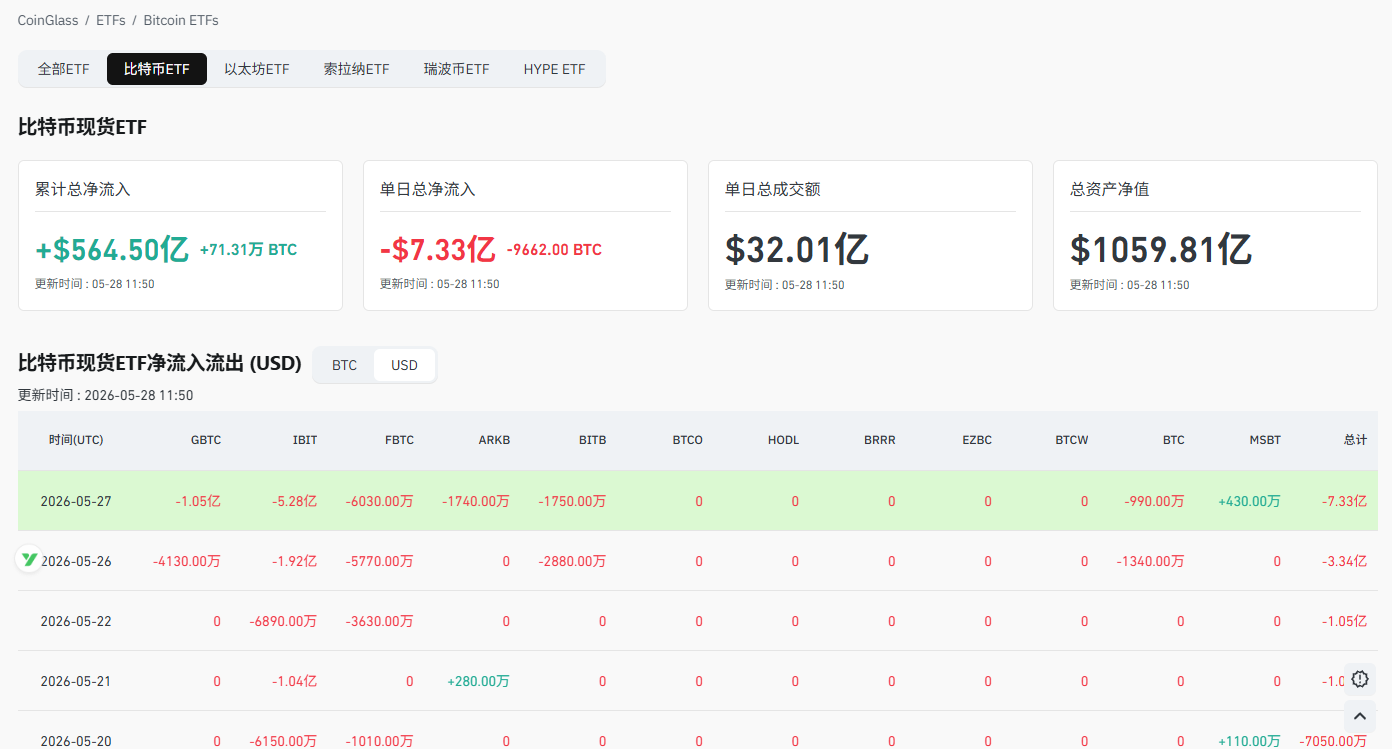Click the -6030.00万 FBTC value

[x=380, y=501]
